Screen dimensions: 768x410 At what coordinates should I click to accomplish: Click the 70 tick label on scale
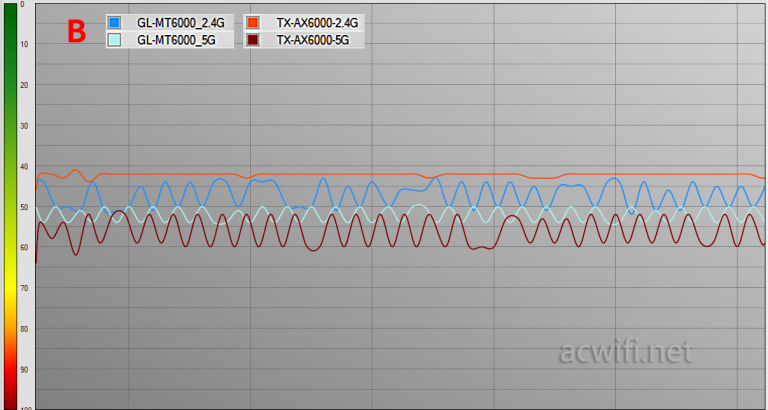coord(23,288)
